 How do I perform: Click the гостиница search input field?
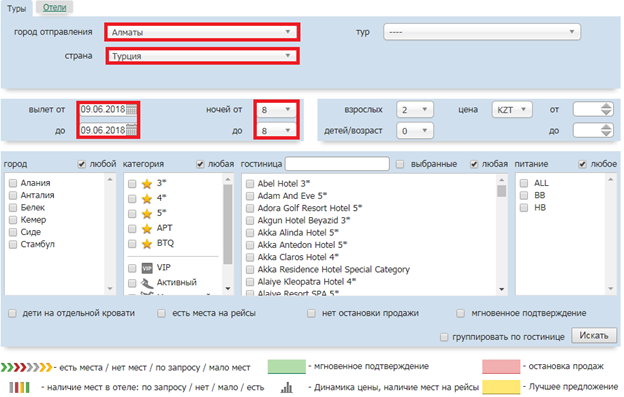pyautogui.click(x=337, y=164)
